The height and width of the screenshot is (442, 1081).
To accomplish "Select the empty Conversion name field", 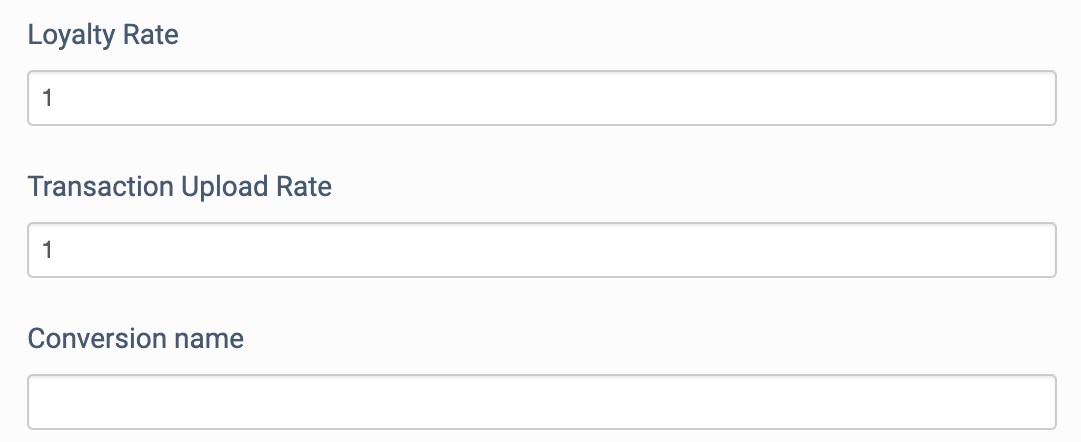I will click(x=541, y=402).
